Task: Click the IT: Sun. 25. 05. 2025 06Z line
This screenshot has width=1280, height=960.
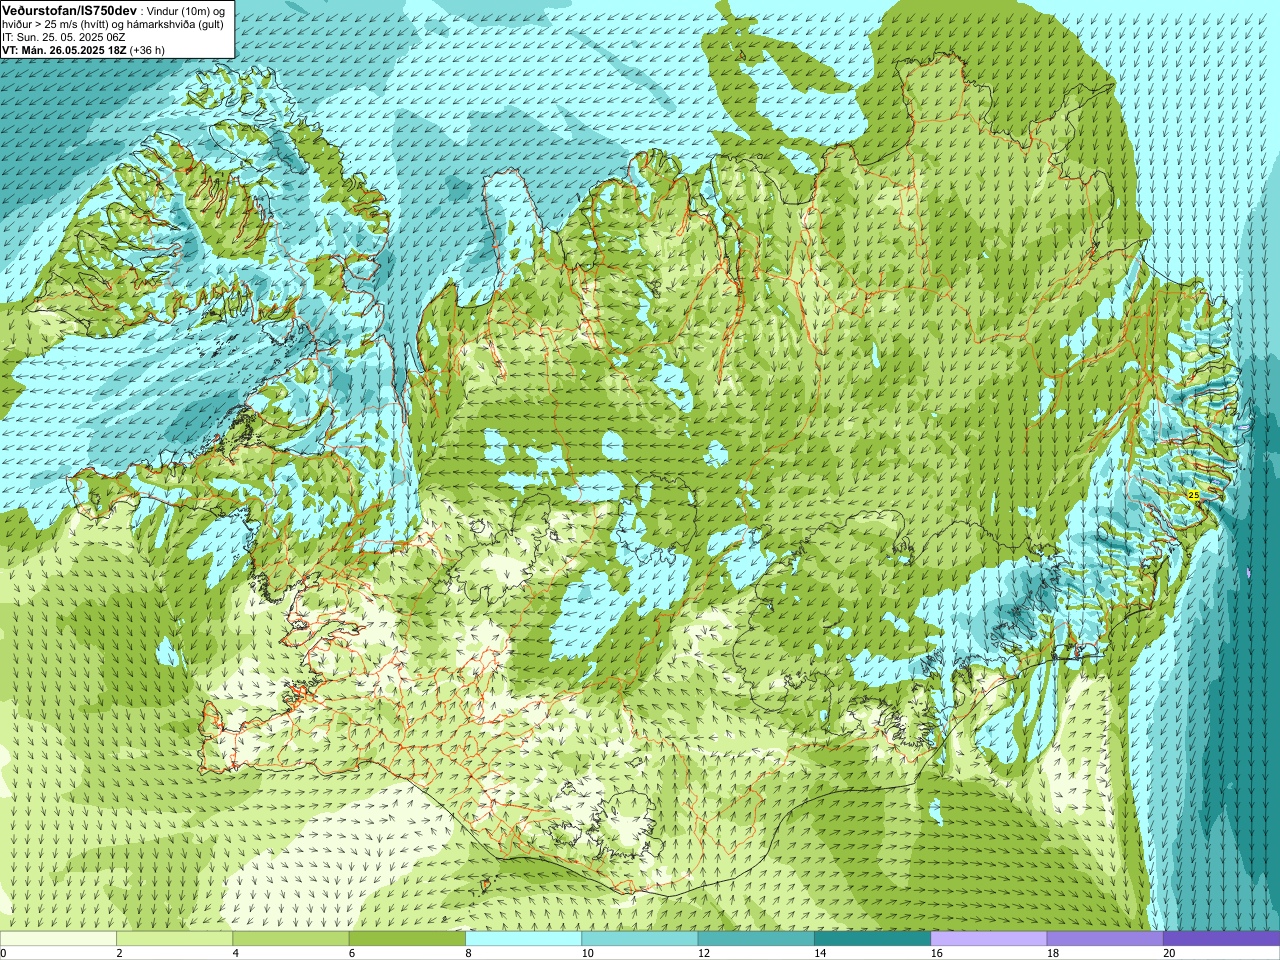Action: coord(63,36)
